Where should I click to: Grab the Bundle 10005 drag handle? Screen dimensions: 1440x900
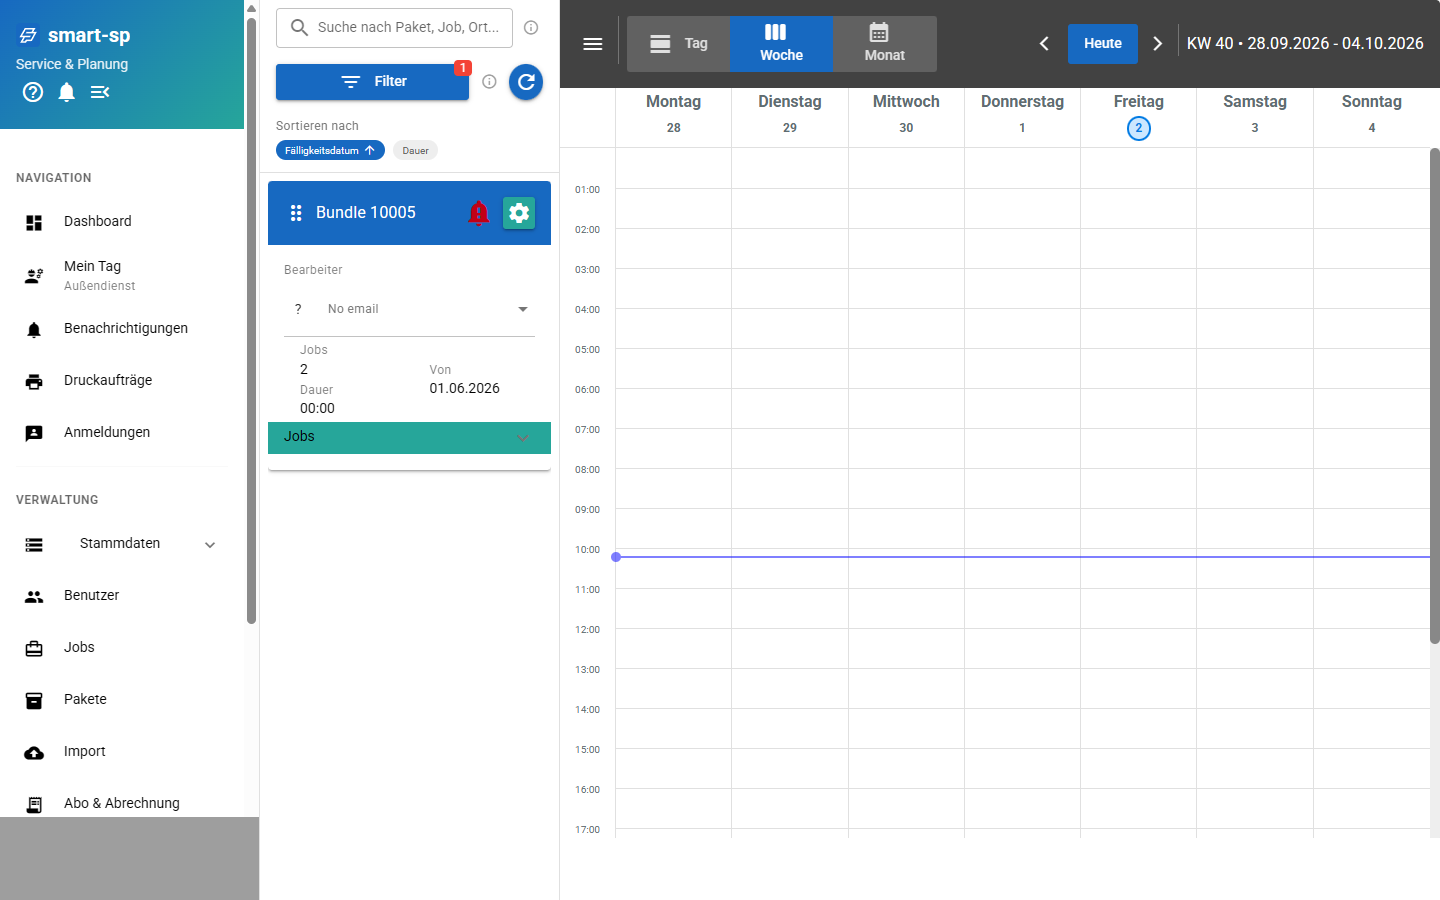[296, 213]
